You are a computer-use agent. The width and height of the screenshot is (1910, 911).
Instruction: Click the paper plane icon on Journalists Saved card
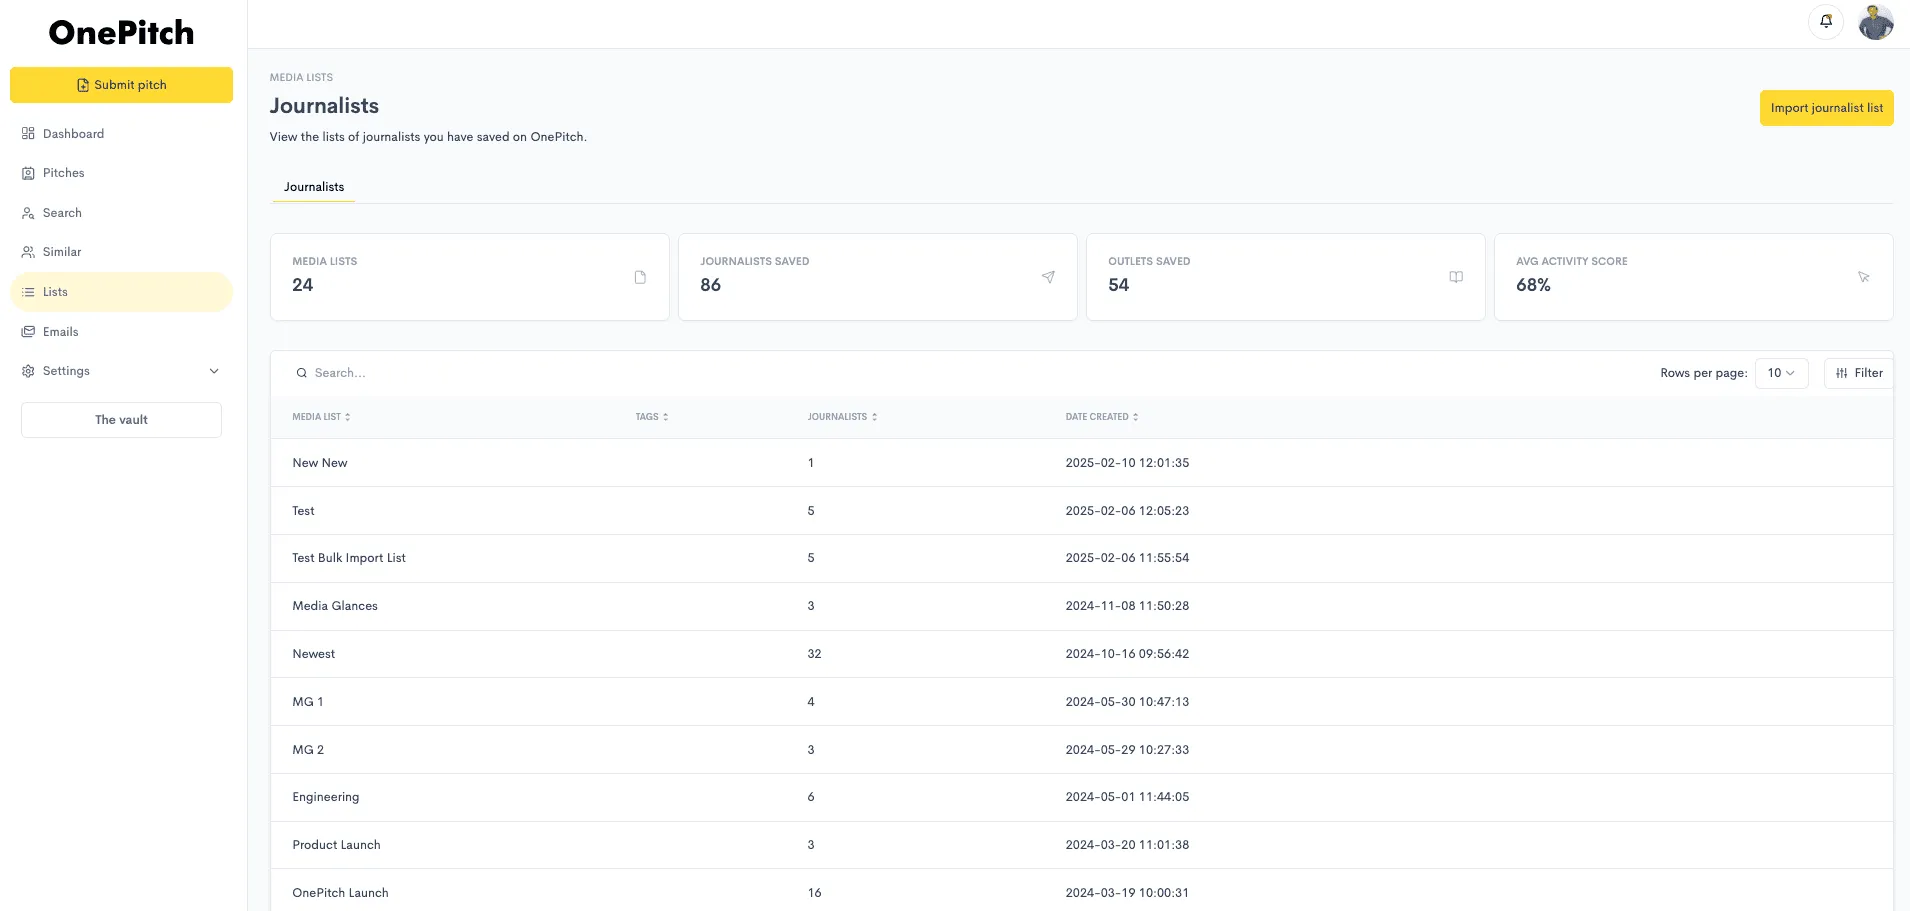point(1048,277)
